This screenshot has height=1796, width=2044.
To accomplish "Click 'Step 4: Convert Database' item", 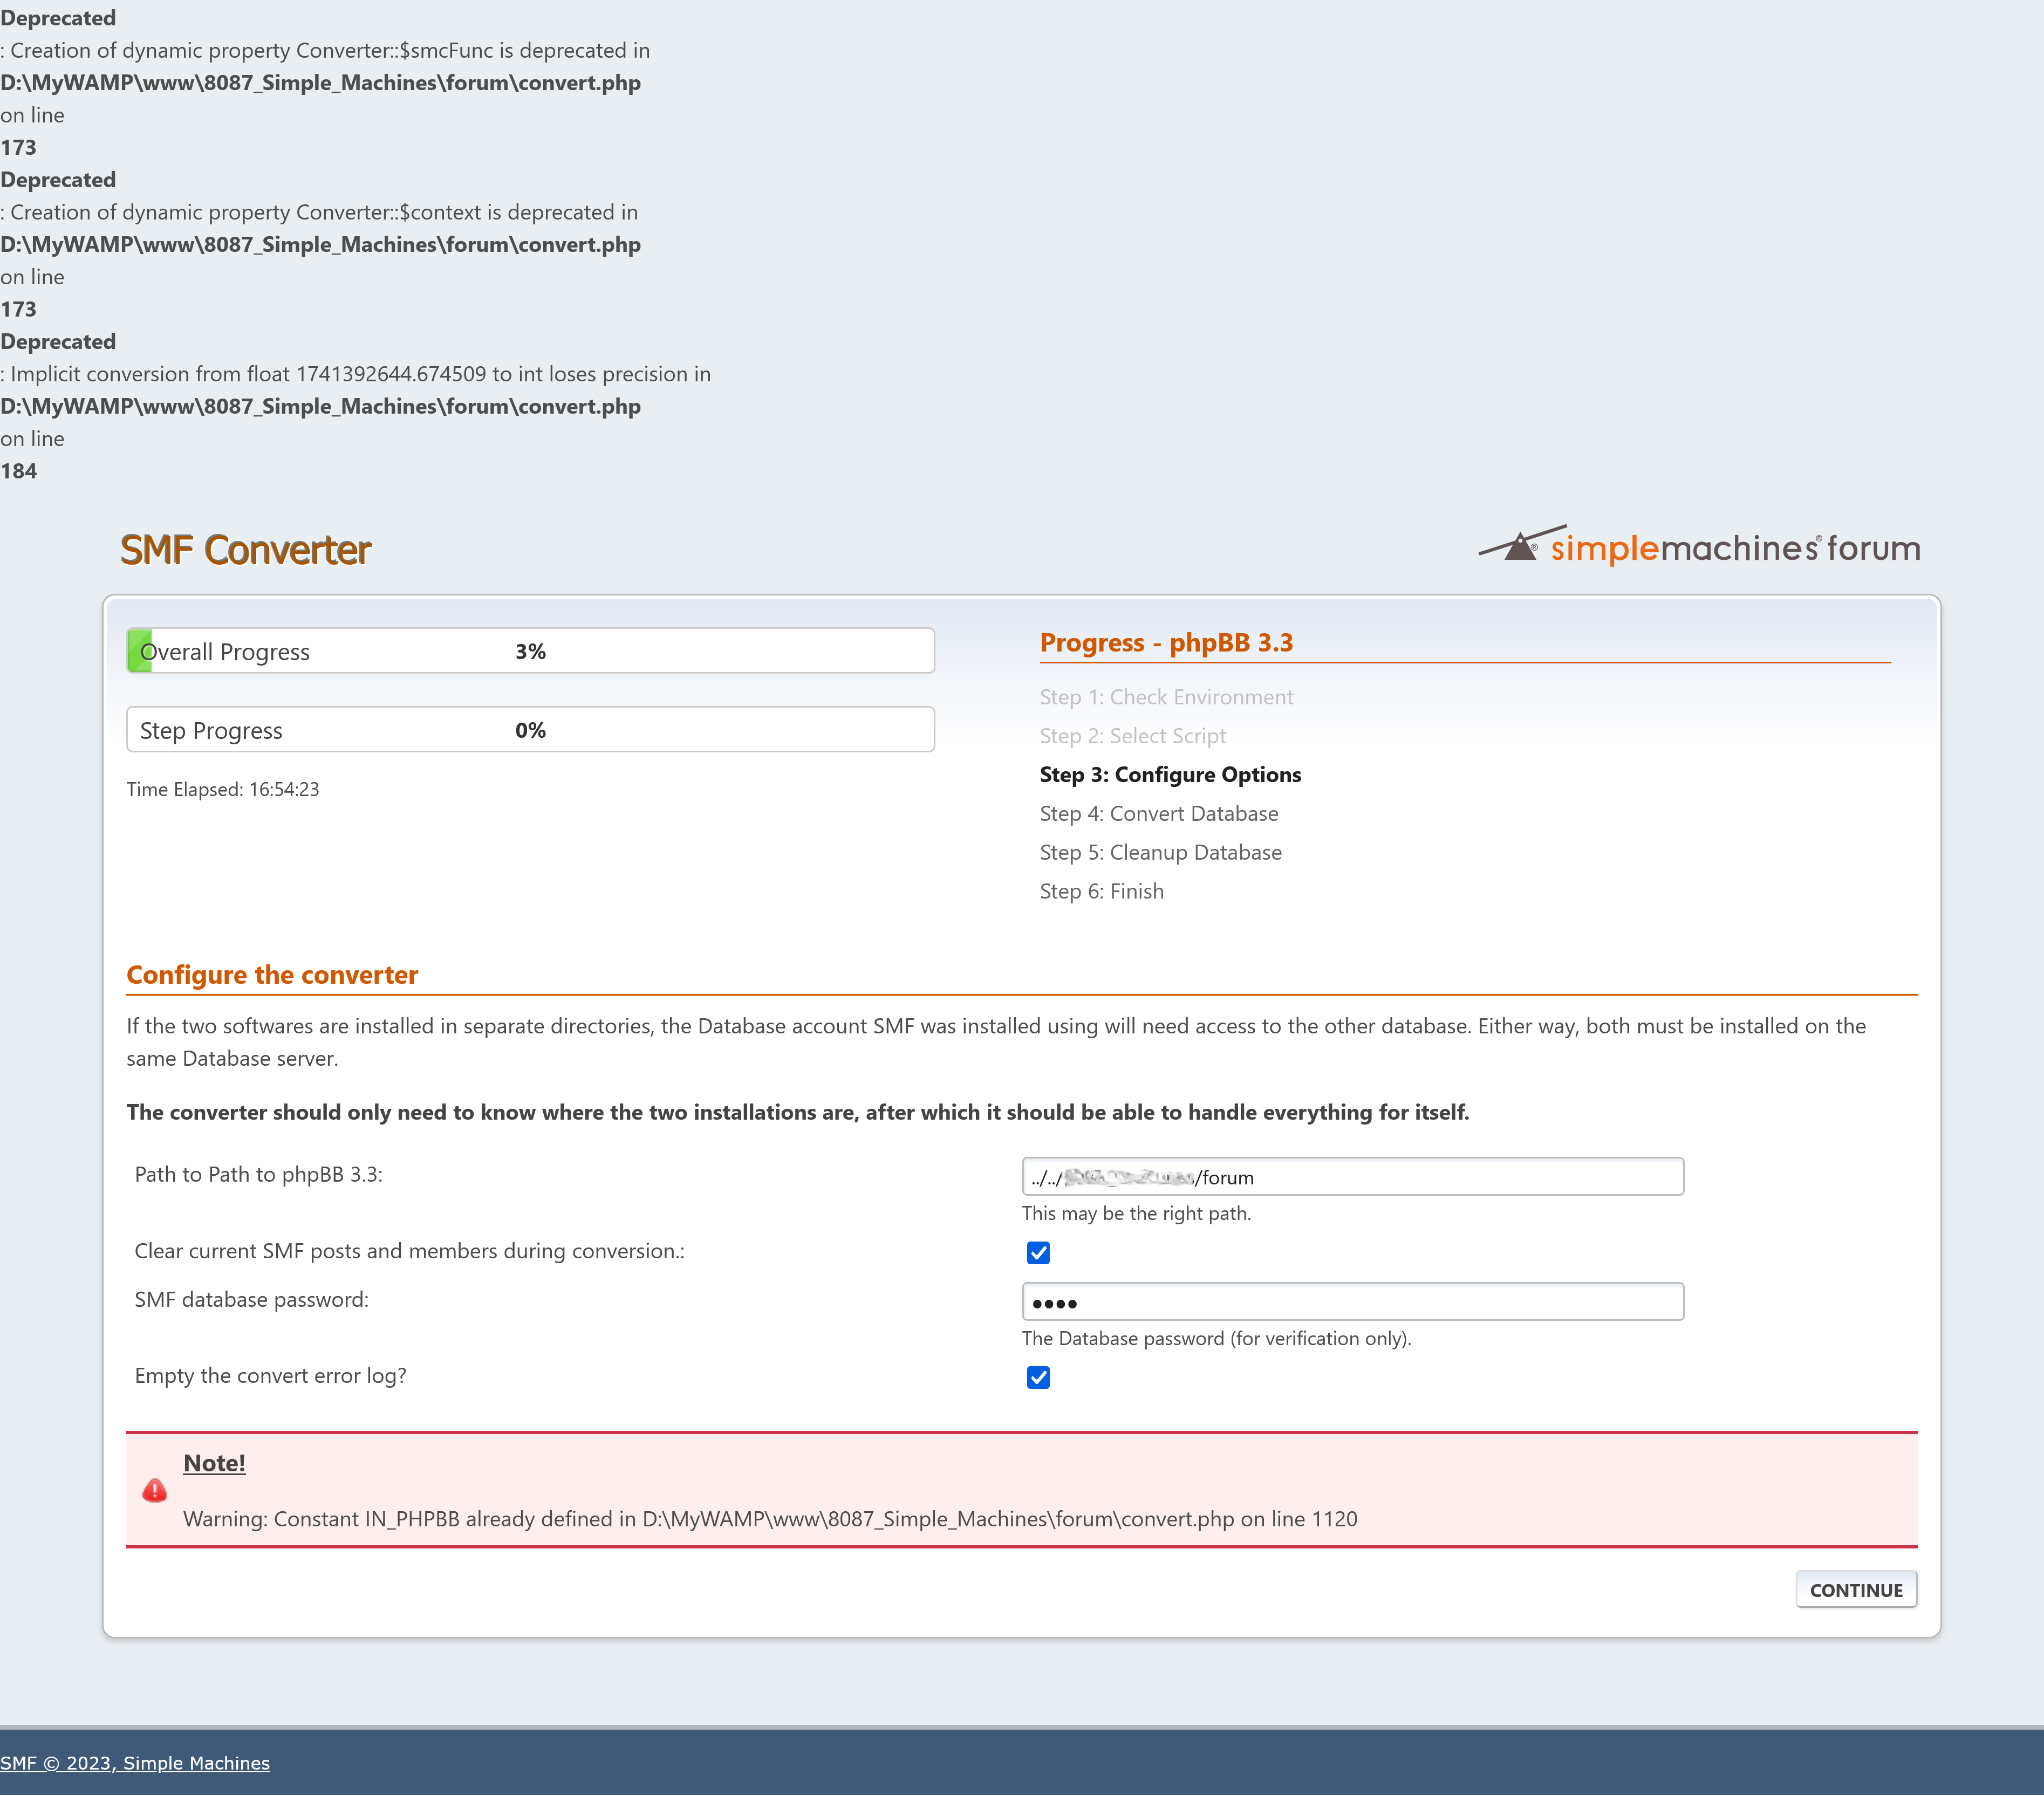I will [x=1159, y=814].
